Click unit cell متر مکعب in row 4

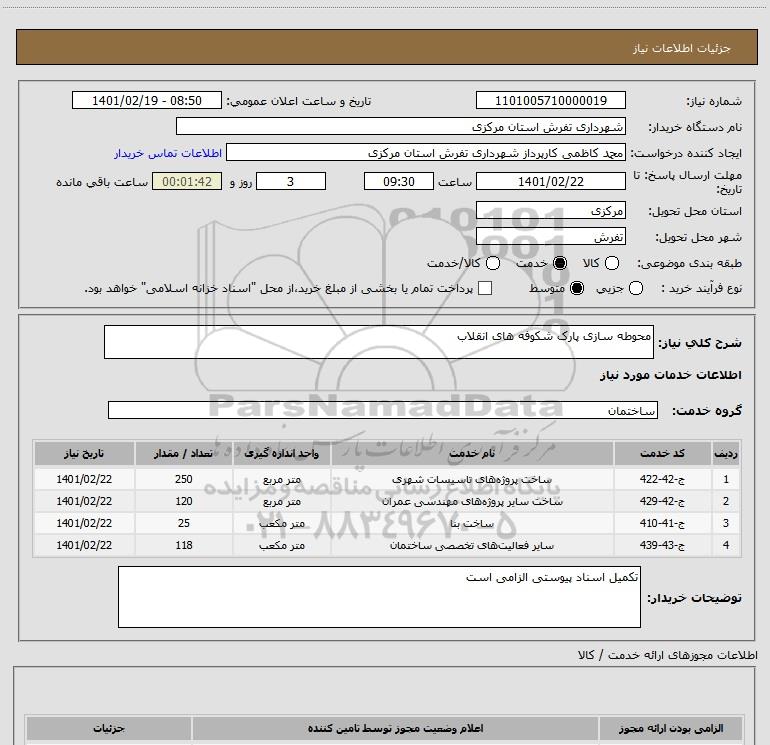pyautogui.click(x=282, y=545)
